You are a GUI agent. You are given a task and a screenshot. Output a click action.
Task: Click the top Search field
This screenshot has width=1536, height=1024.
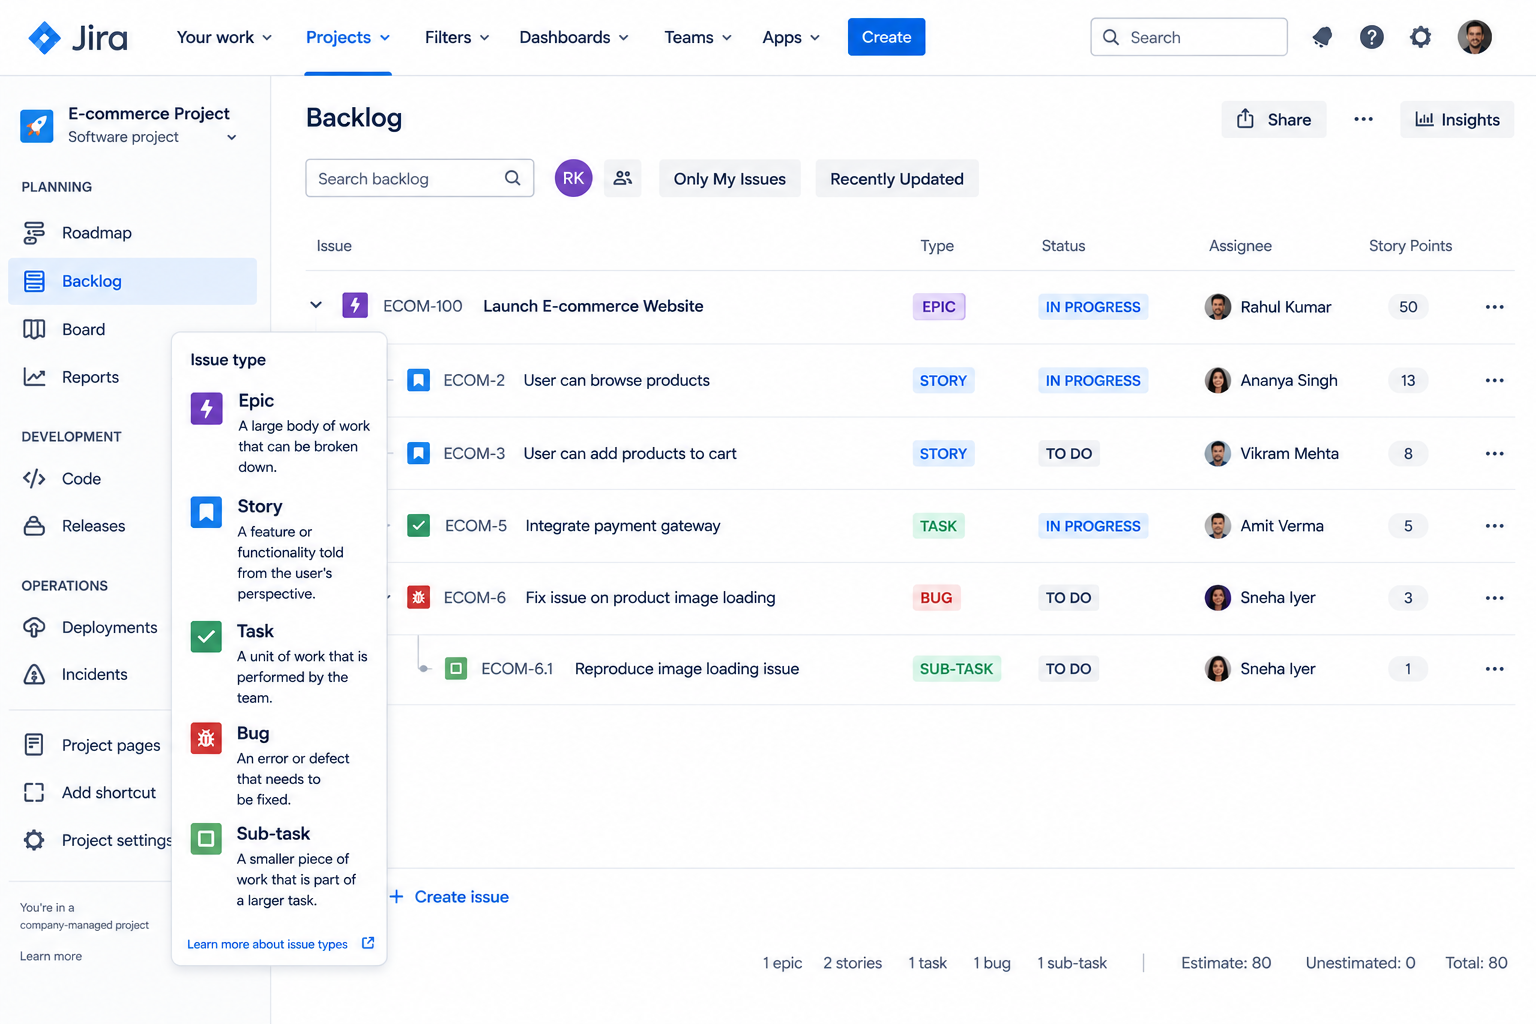[1189, 37]
